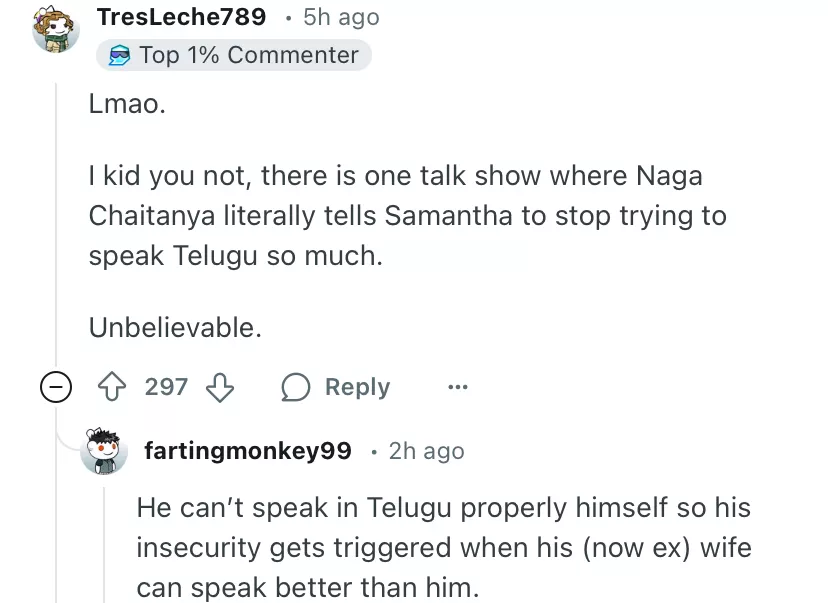Click the Top 1% Commenter label text
This screenshot has height=603, width=828.
(x=248, y=55)
